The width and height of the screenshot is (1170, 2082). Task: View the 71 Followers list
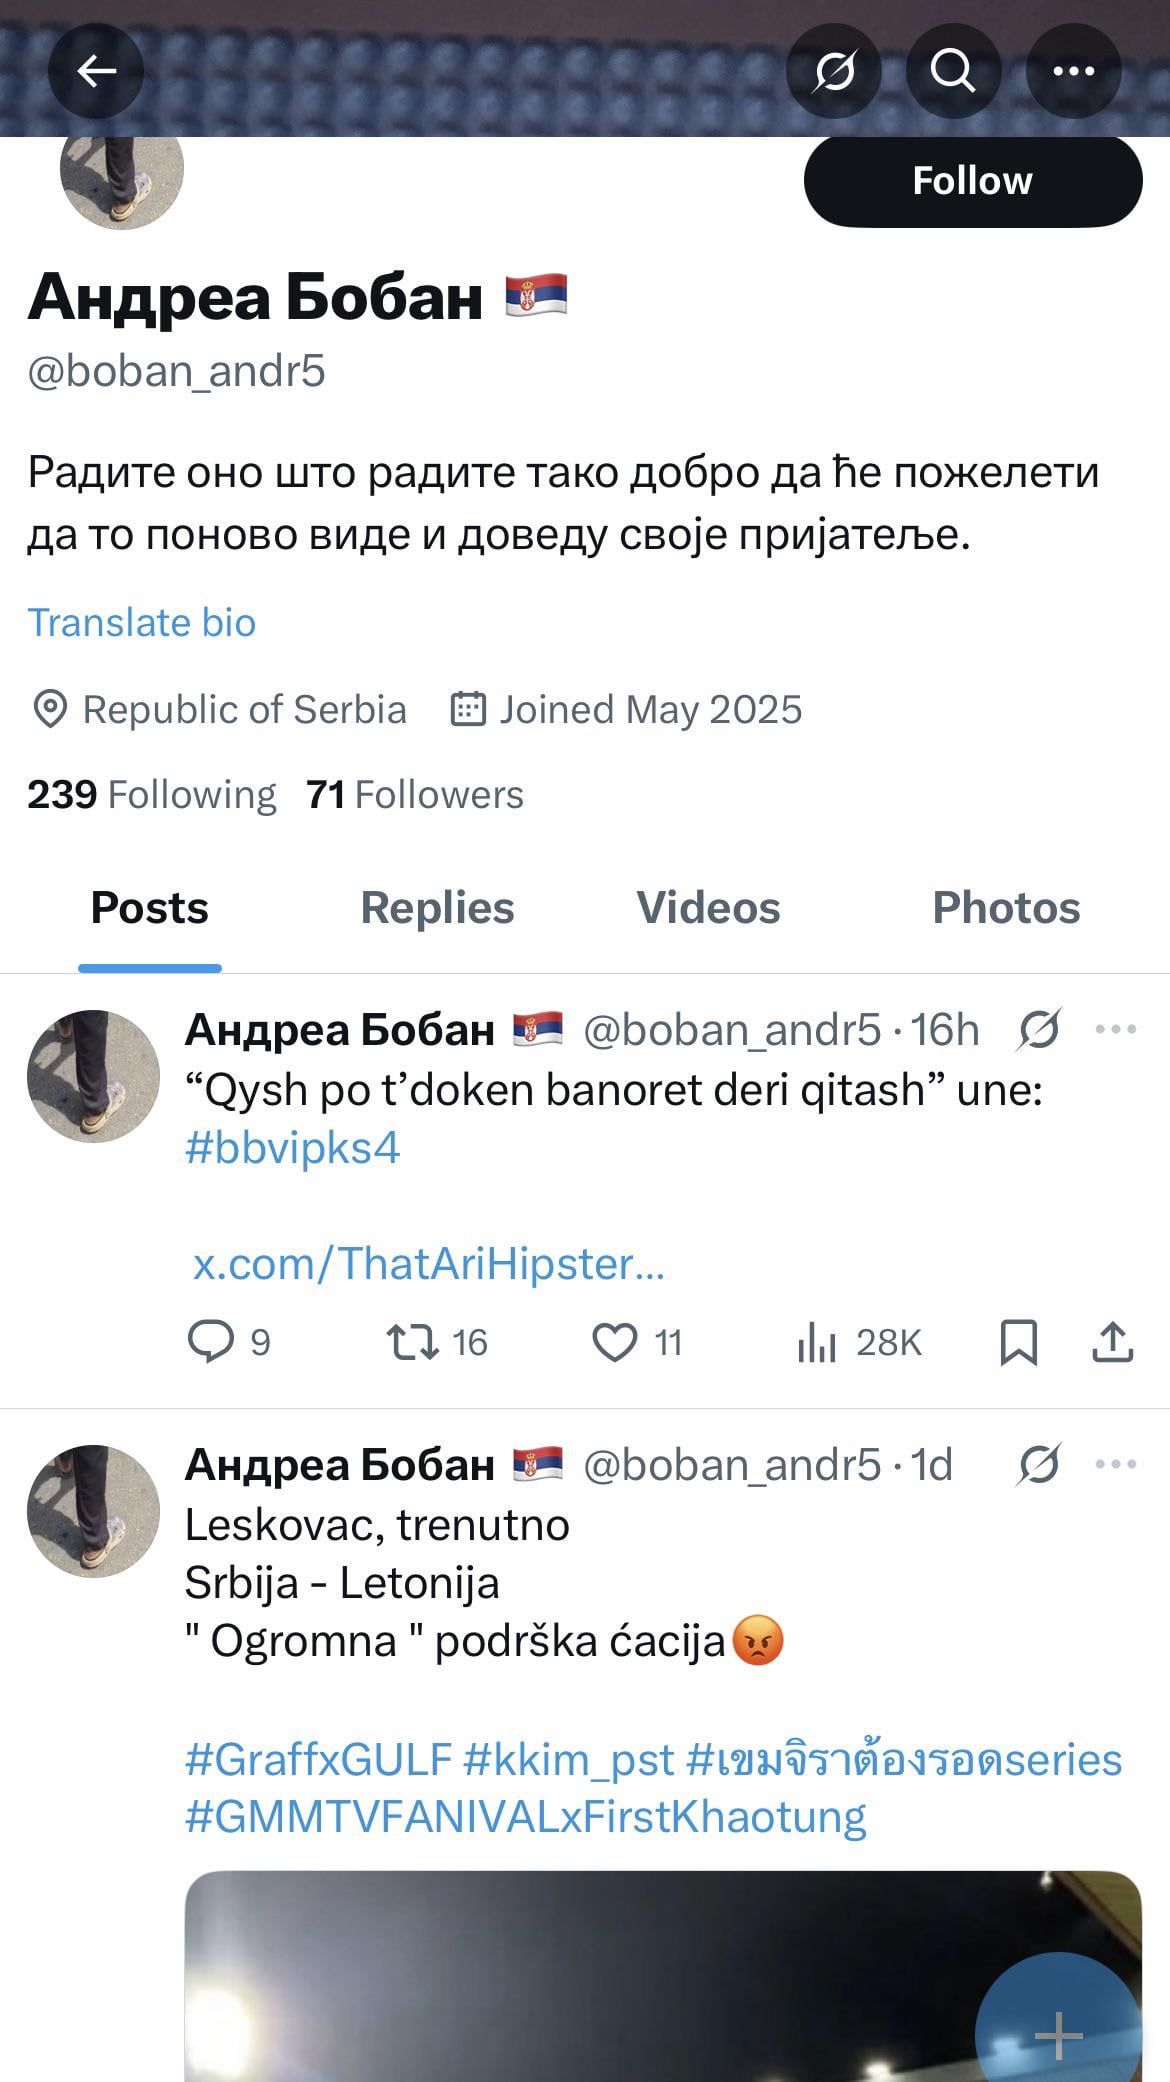[415, 795]
